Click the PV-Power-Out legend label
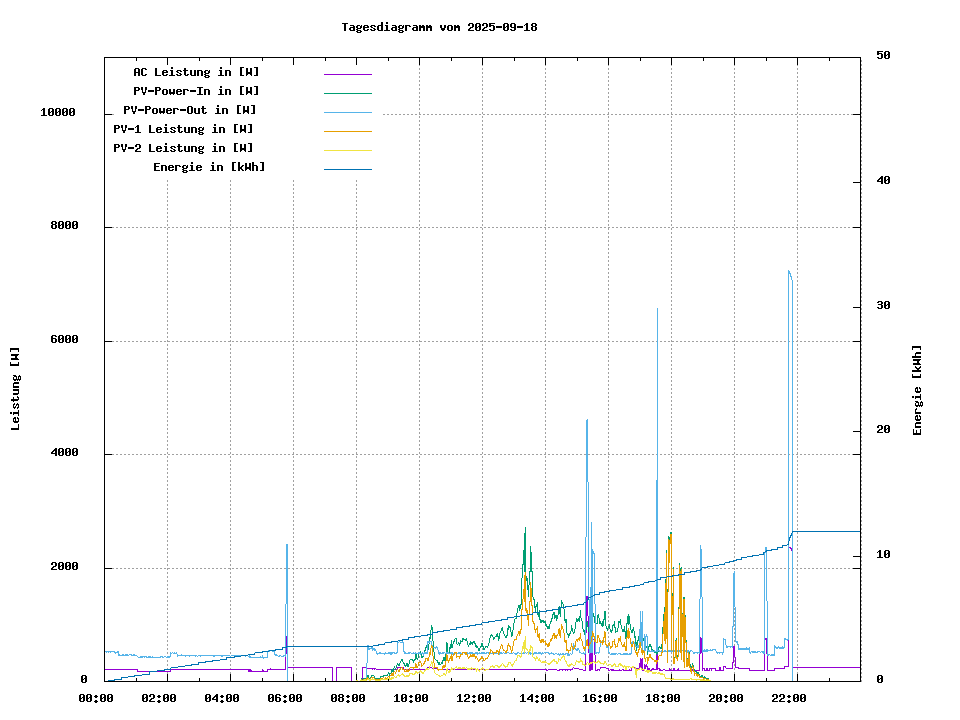 (189, 110)
